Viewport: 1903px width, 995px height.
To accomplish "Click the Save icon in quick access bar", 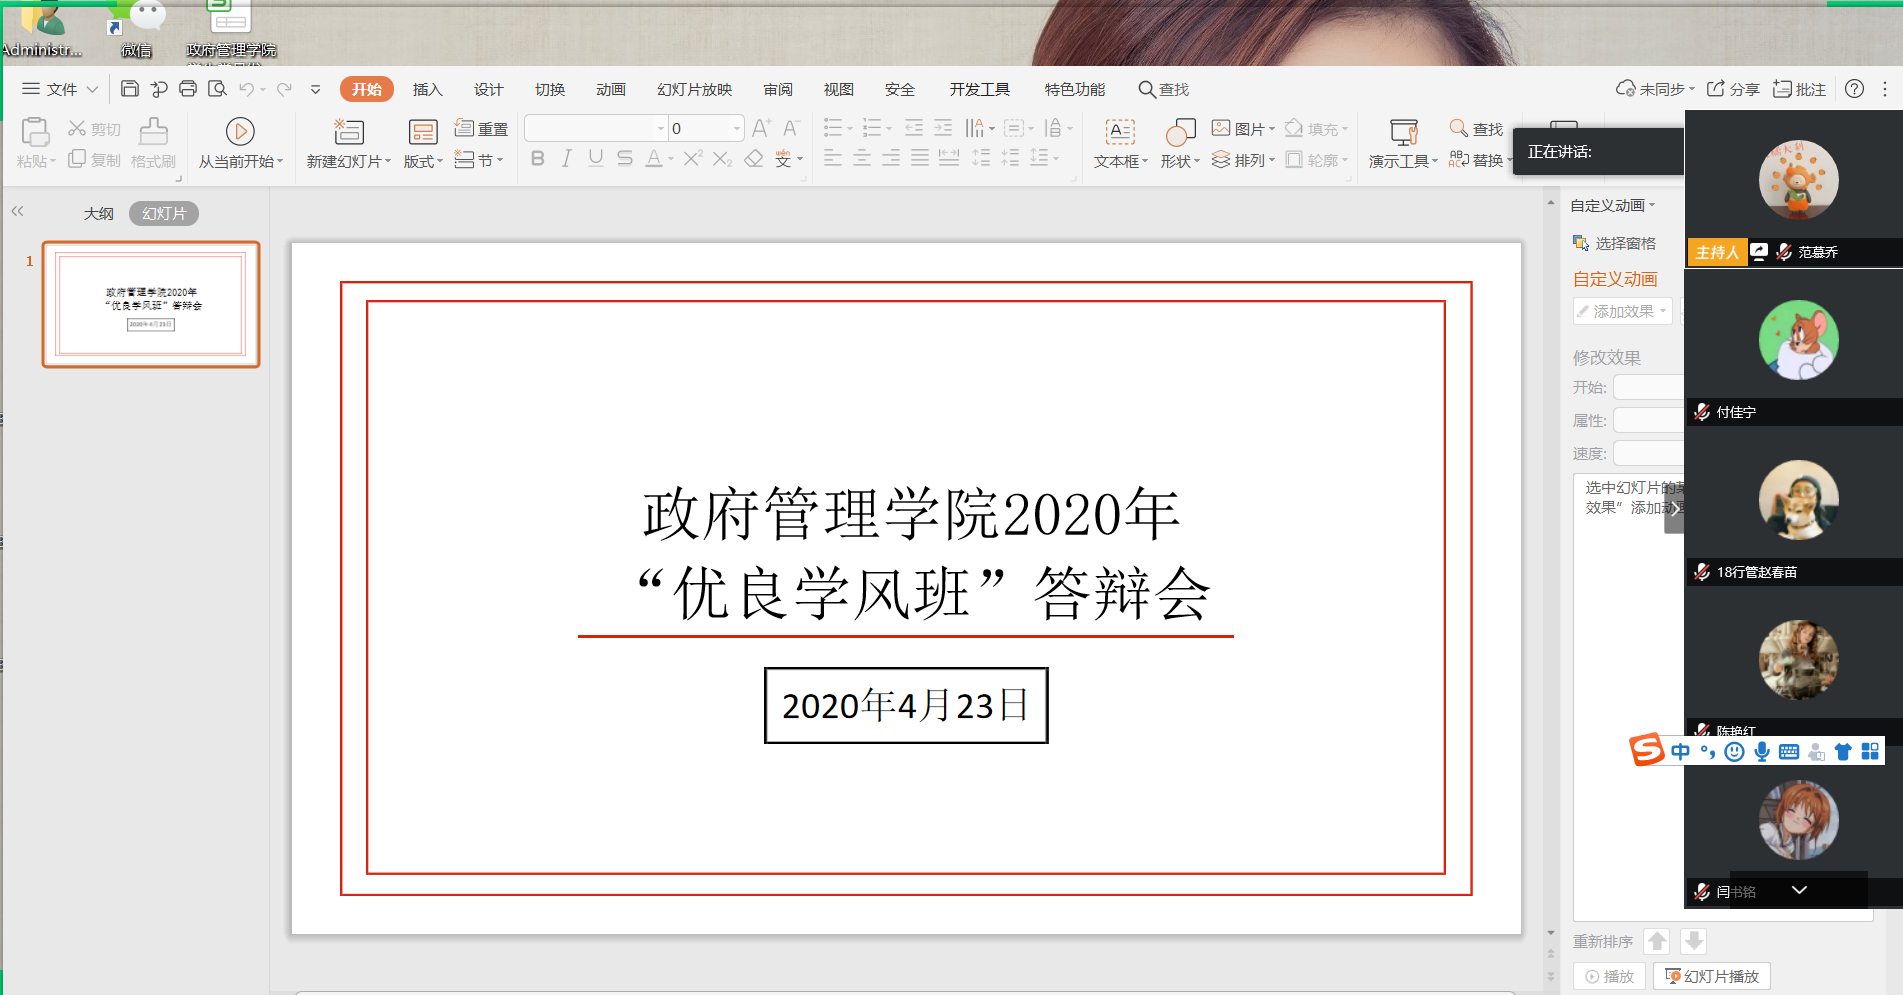I will tap(129, 89).
